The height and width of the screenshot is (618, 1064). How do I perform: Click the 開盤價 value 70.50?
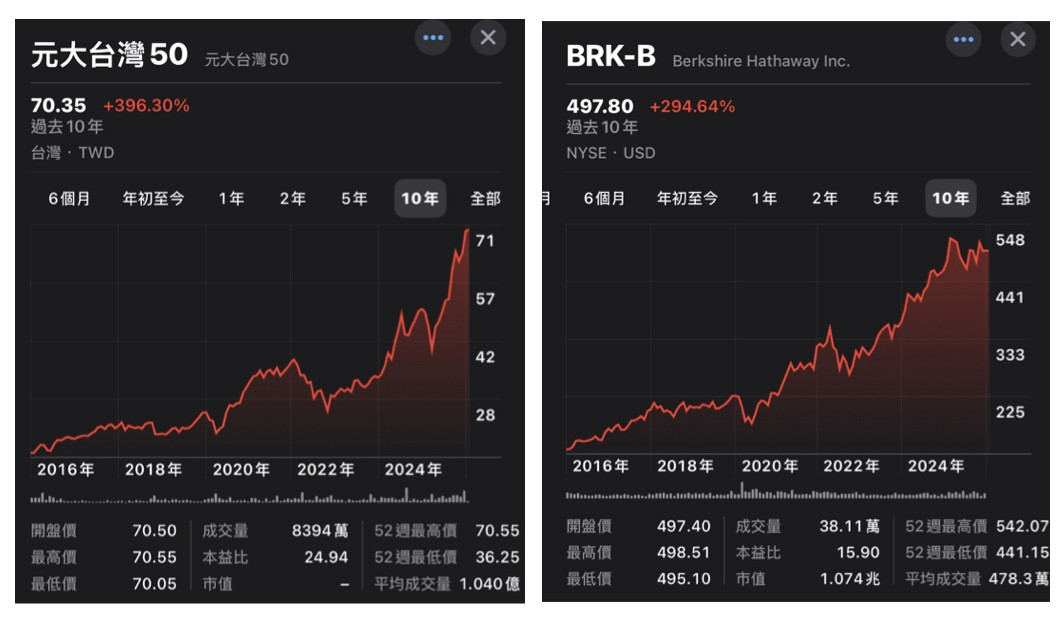tap(154, 530)
